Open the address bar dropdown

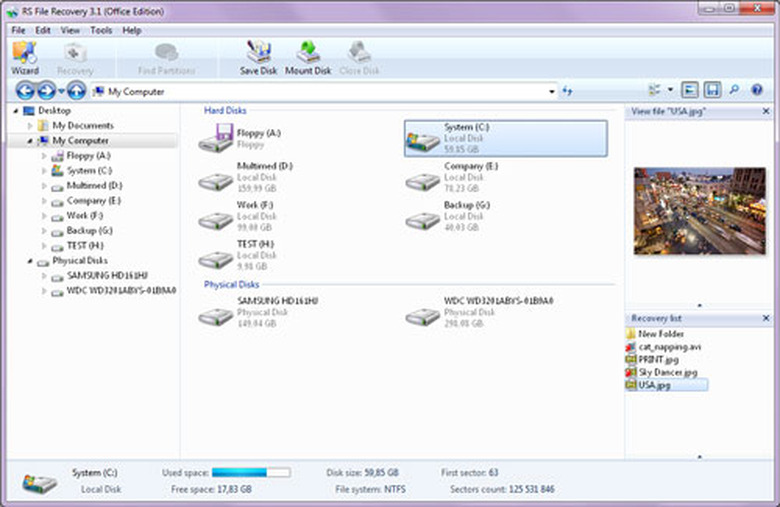click(552, 92)
